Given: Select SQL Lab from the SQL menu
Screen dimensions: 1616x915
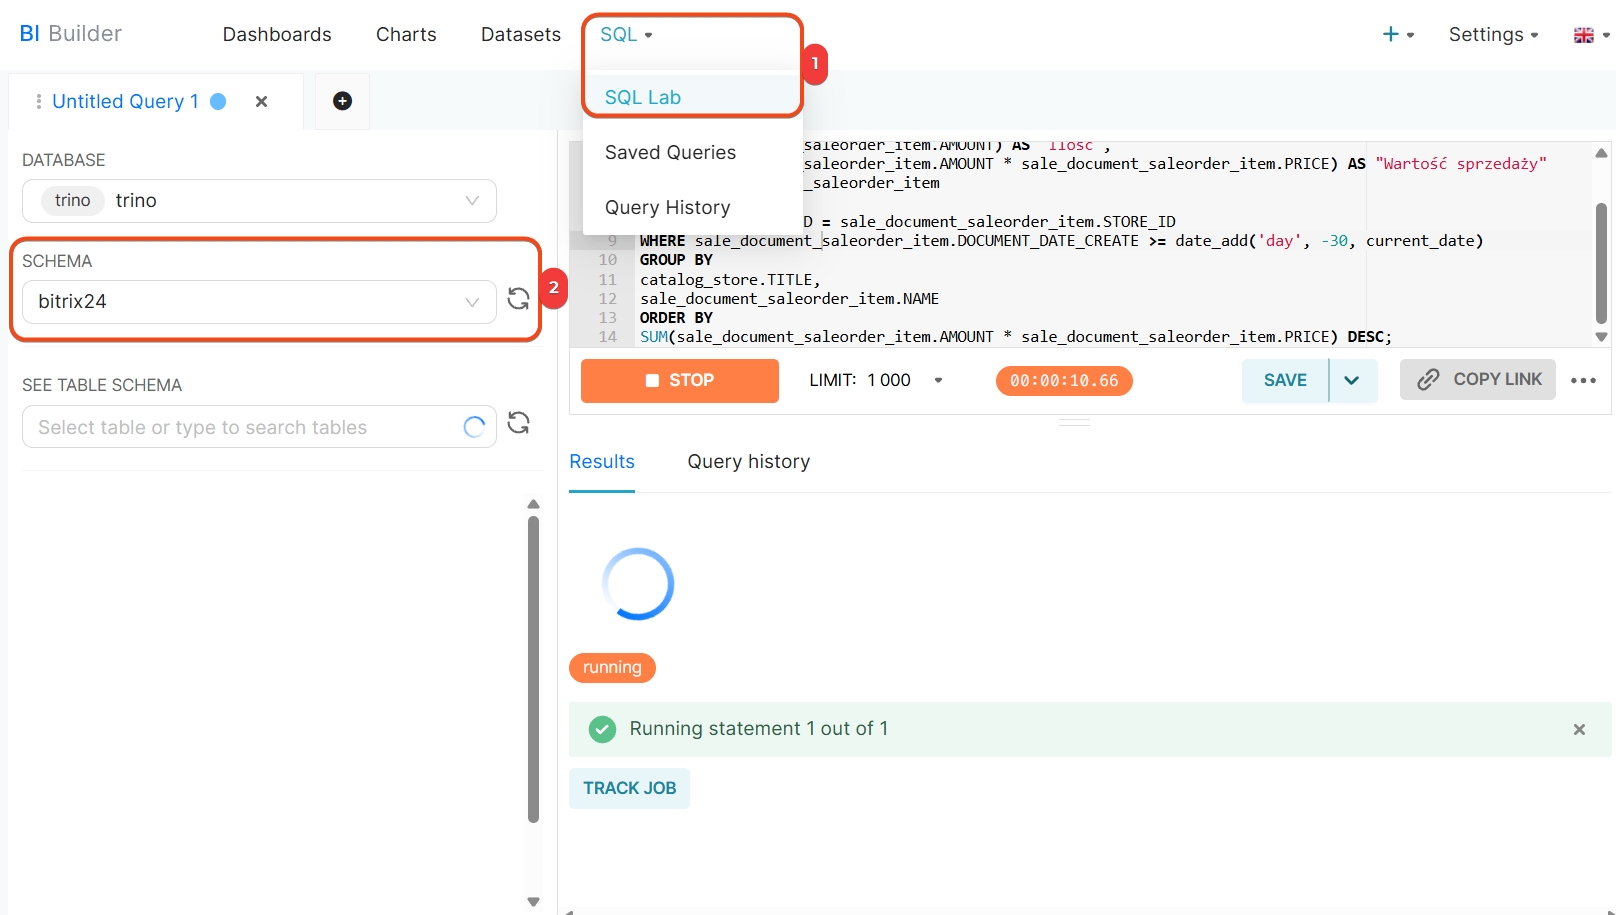Looking at the screenshot, I should 643,97.
